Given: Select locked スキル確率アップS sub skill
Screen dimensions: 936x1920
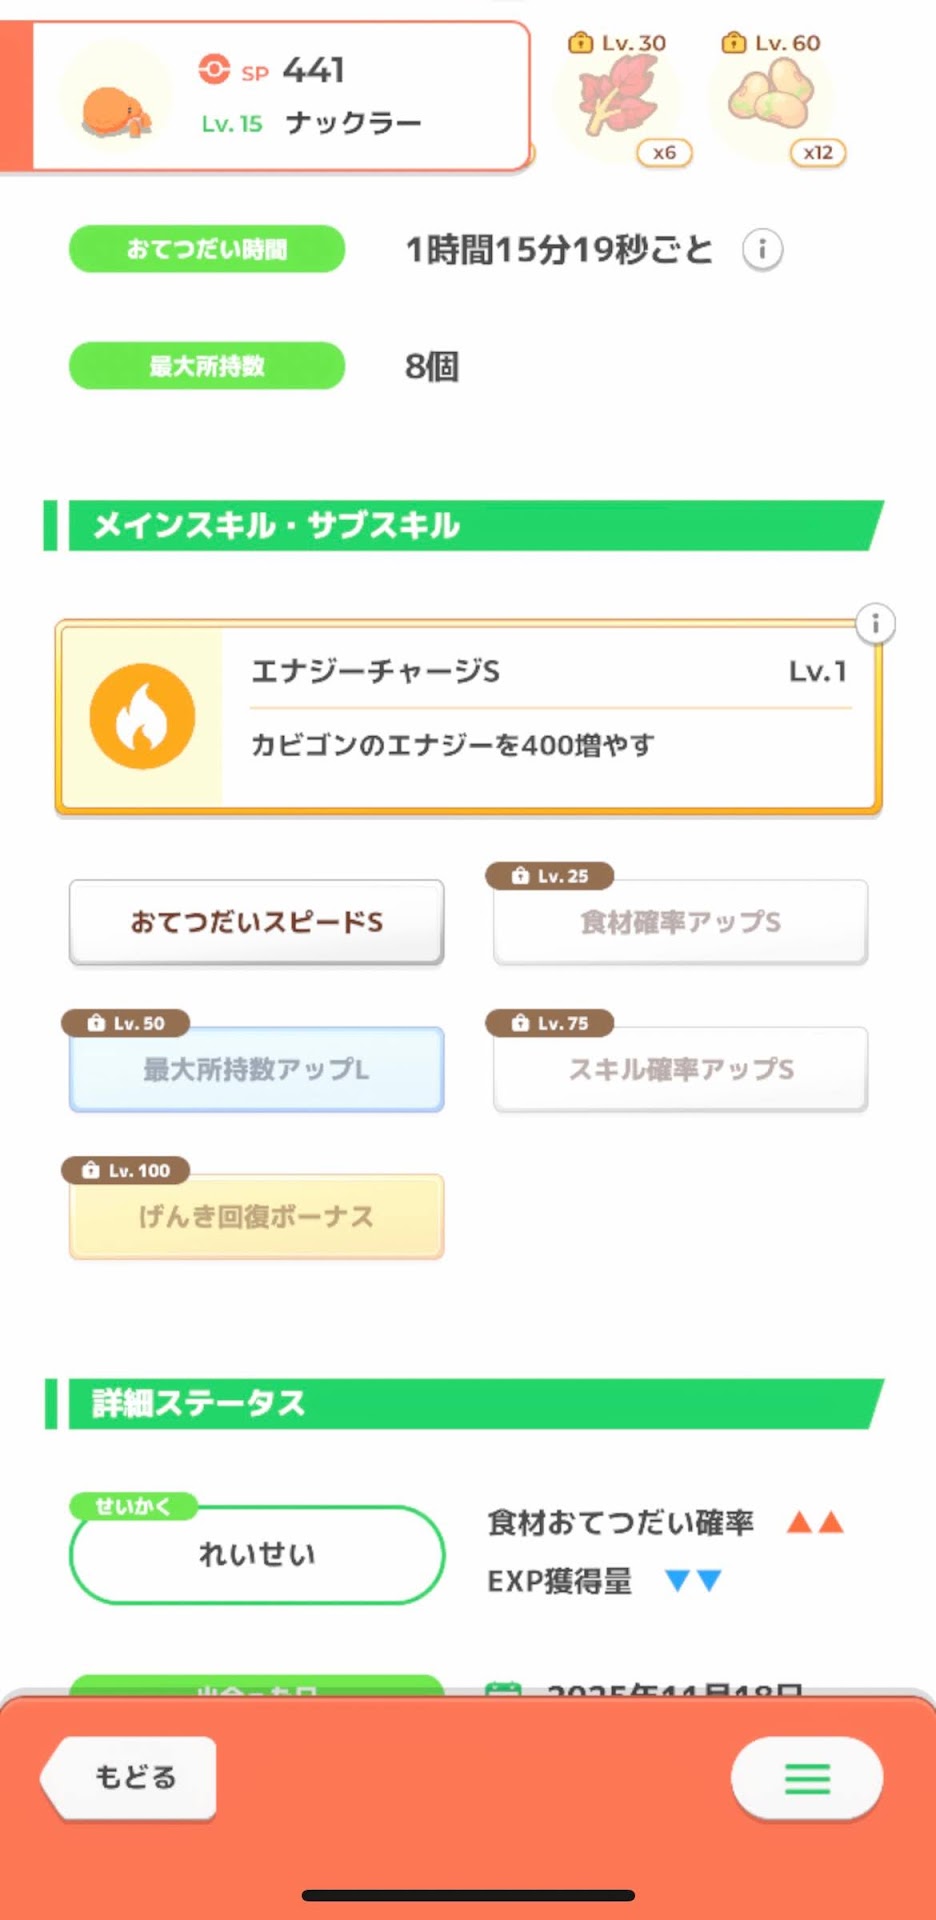Looking at the screenshot, I should tap(680, 1069).
